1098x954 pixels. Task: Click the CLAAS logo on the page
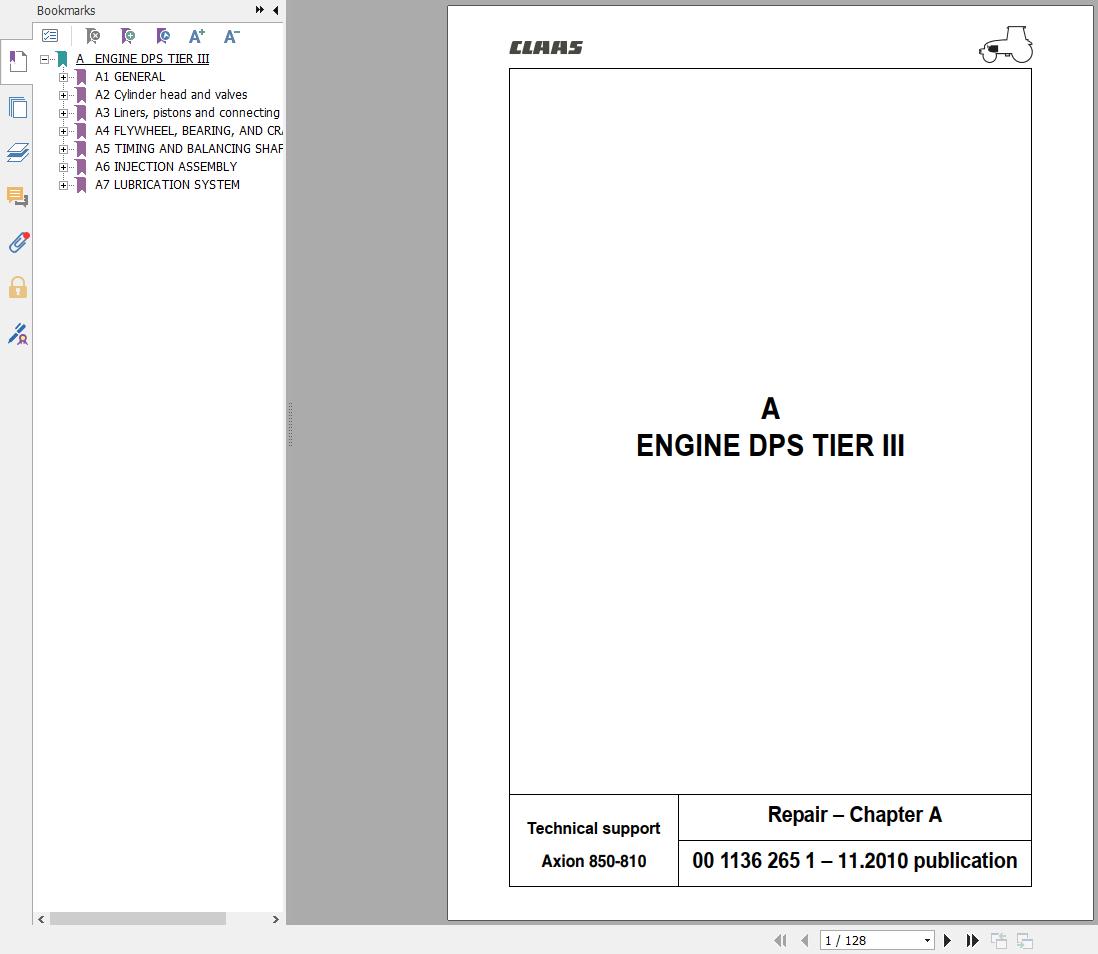click(x=546, y=48)
